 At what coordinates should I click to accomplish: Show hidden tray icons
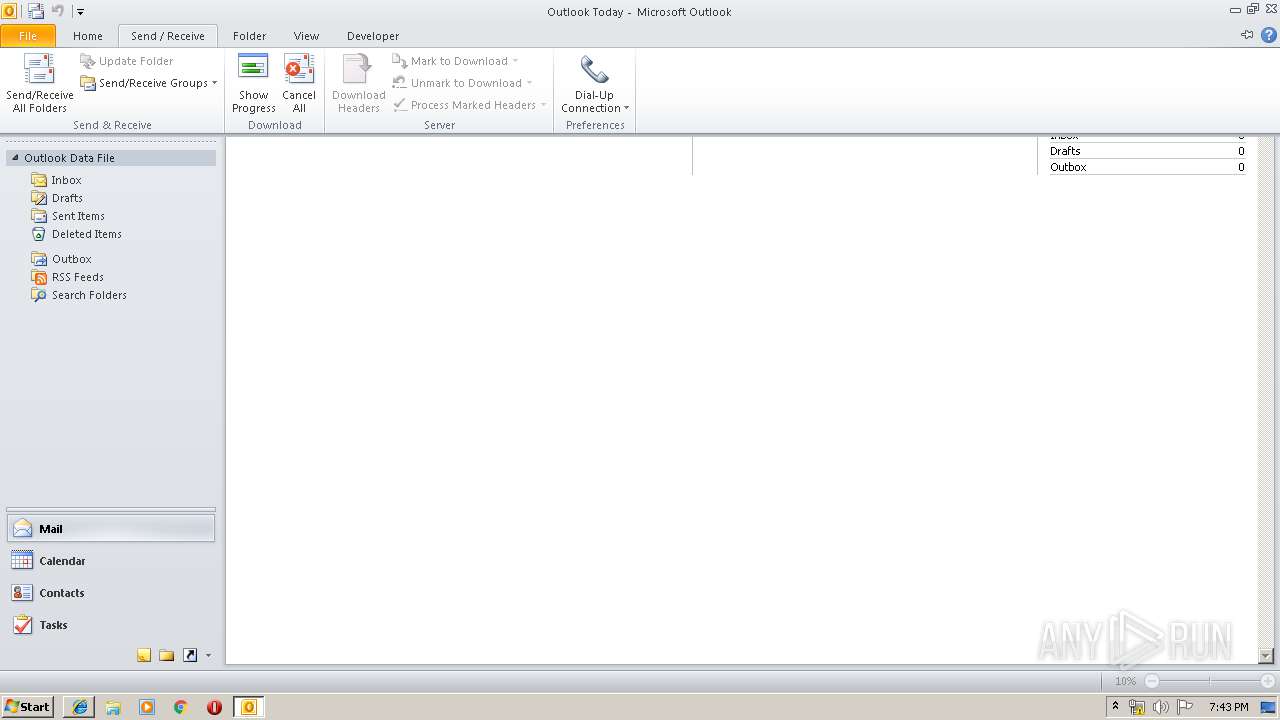[x=1115, y=707]
